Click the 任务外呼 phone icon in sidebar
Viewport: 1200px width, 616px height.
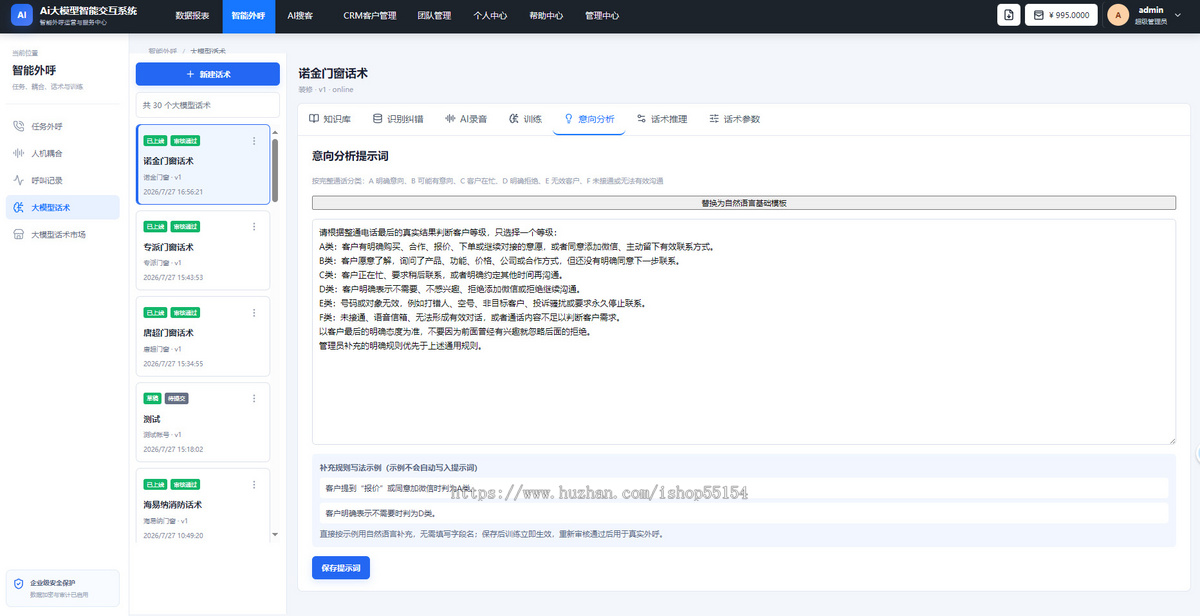click(18, 127)
